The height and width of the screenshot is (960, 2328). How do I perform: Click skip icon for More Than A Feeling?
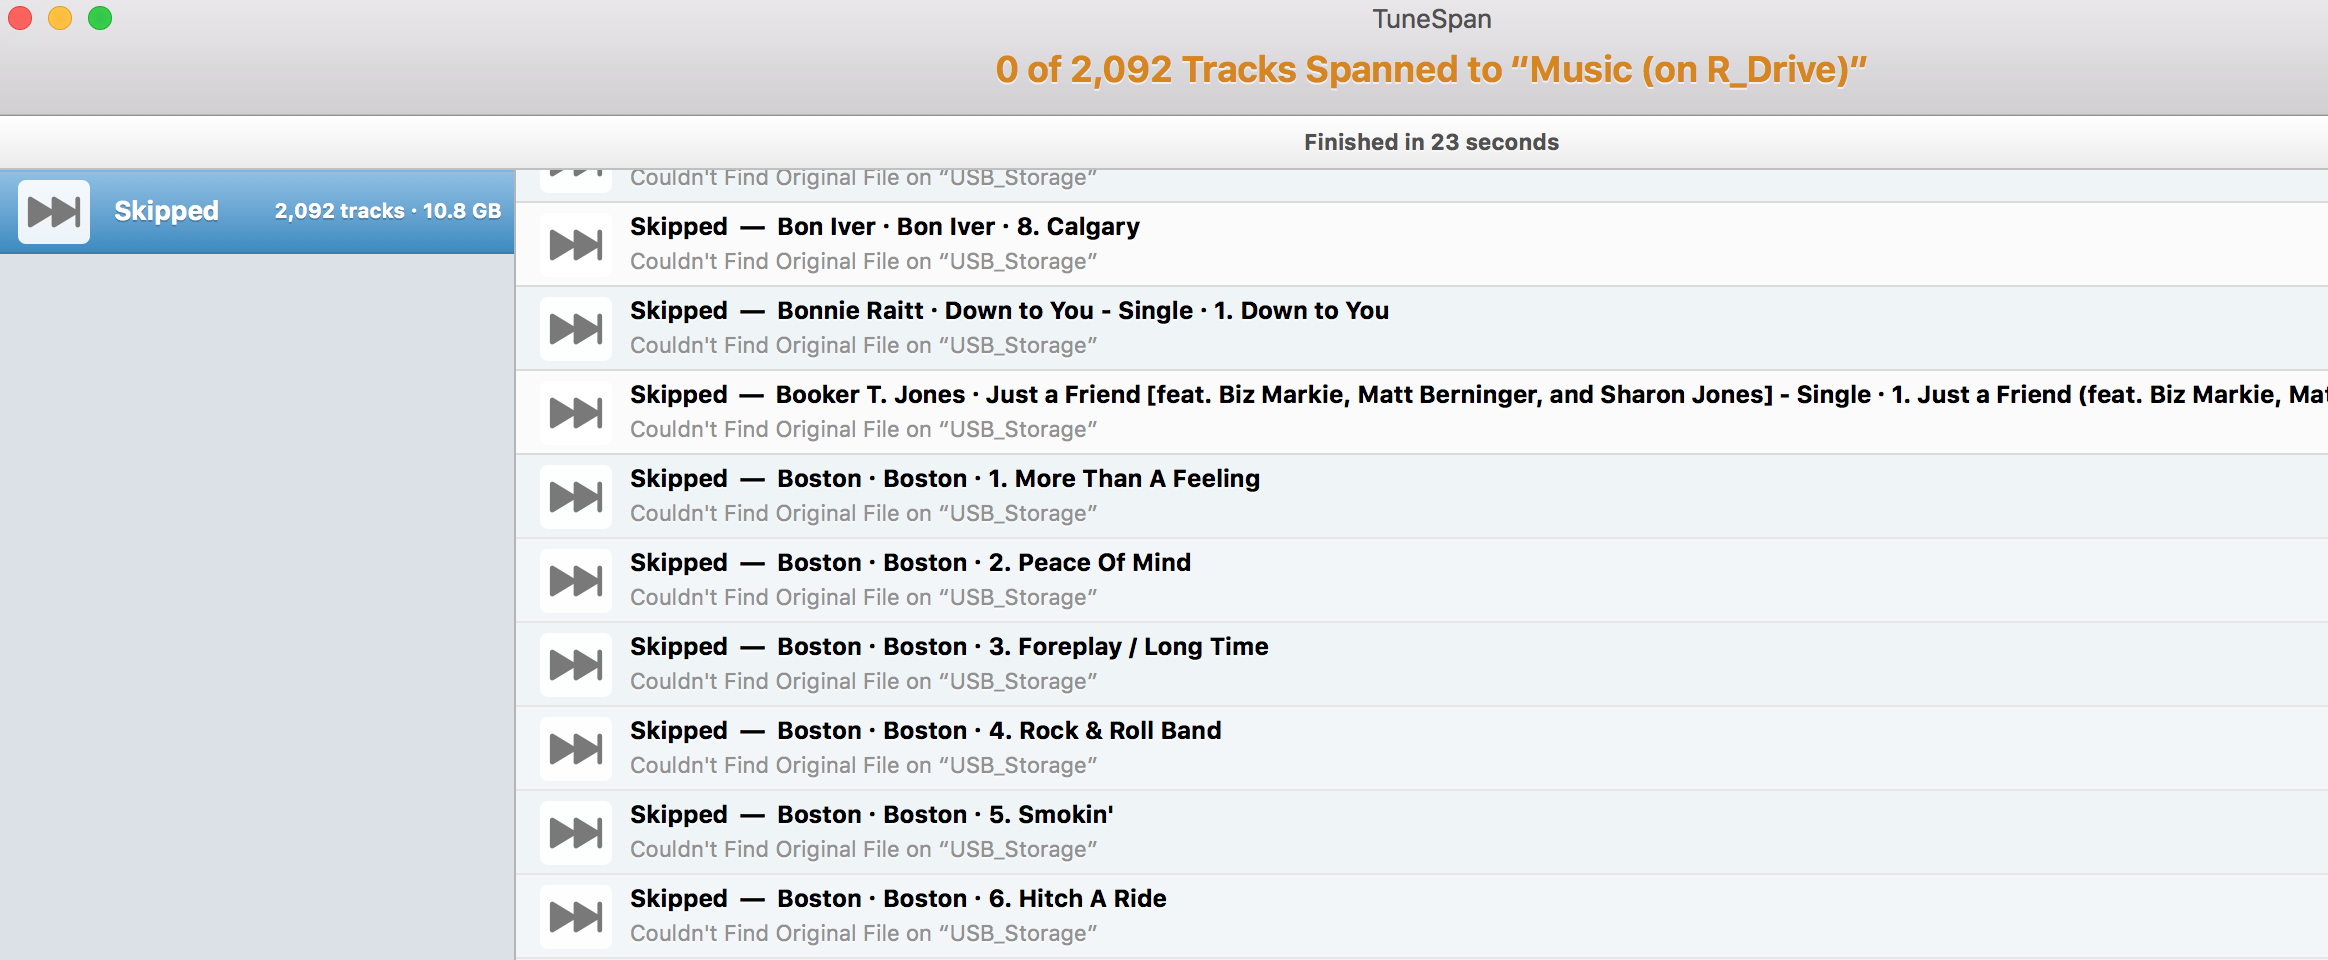(x=576, y=497)
